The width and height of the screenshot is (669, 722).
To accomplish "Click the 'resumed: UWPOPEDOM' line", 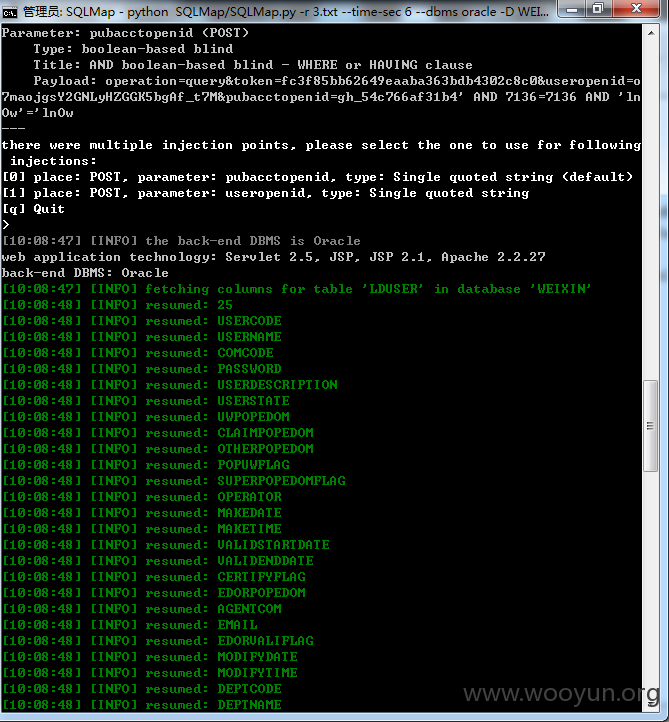I will tap(146, 417).
